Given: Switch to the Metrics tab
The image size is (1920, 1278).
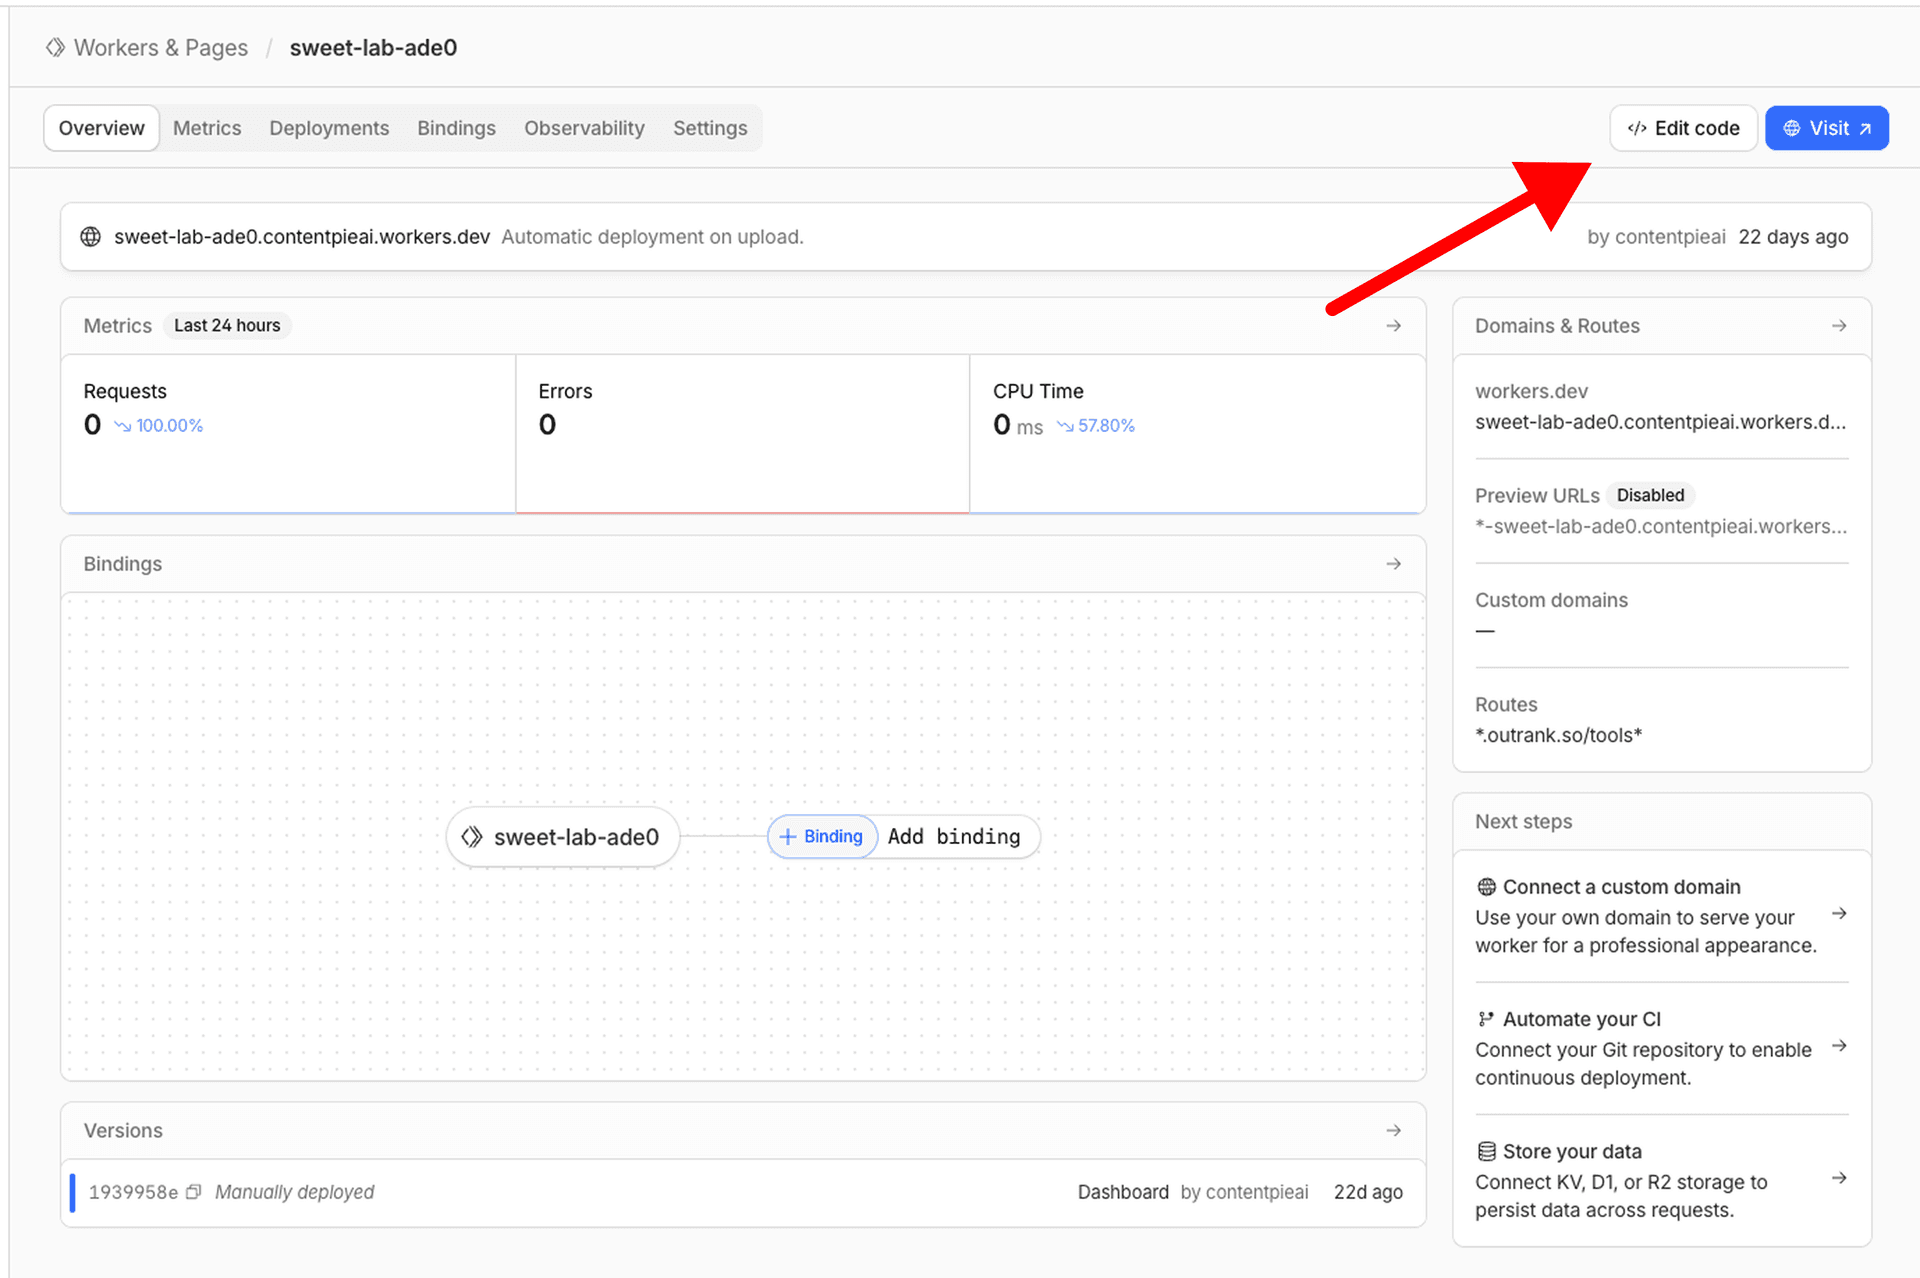Looking at the screenshot, I should [x=207, y=128].
